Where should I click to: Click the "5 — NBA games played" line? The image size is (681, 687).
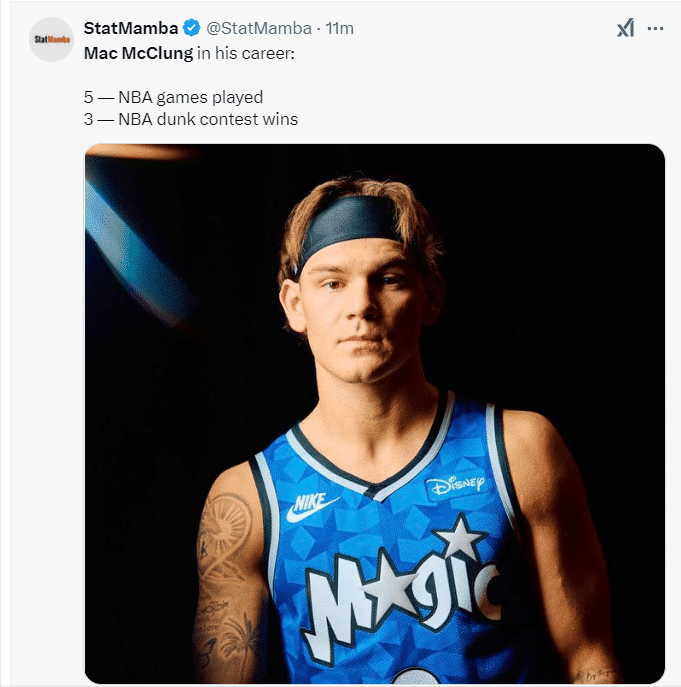173,97
